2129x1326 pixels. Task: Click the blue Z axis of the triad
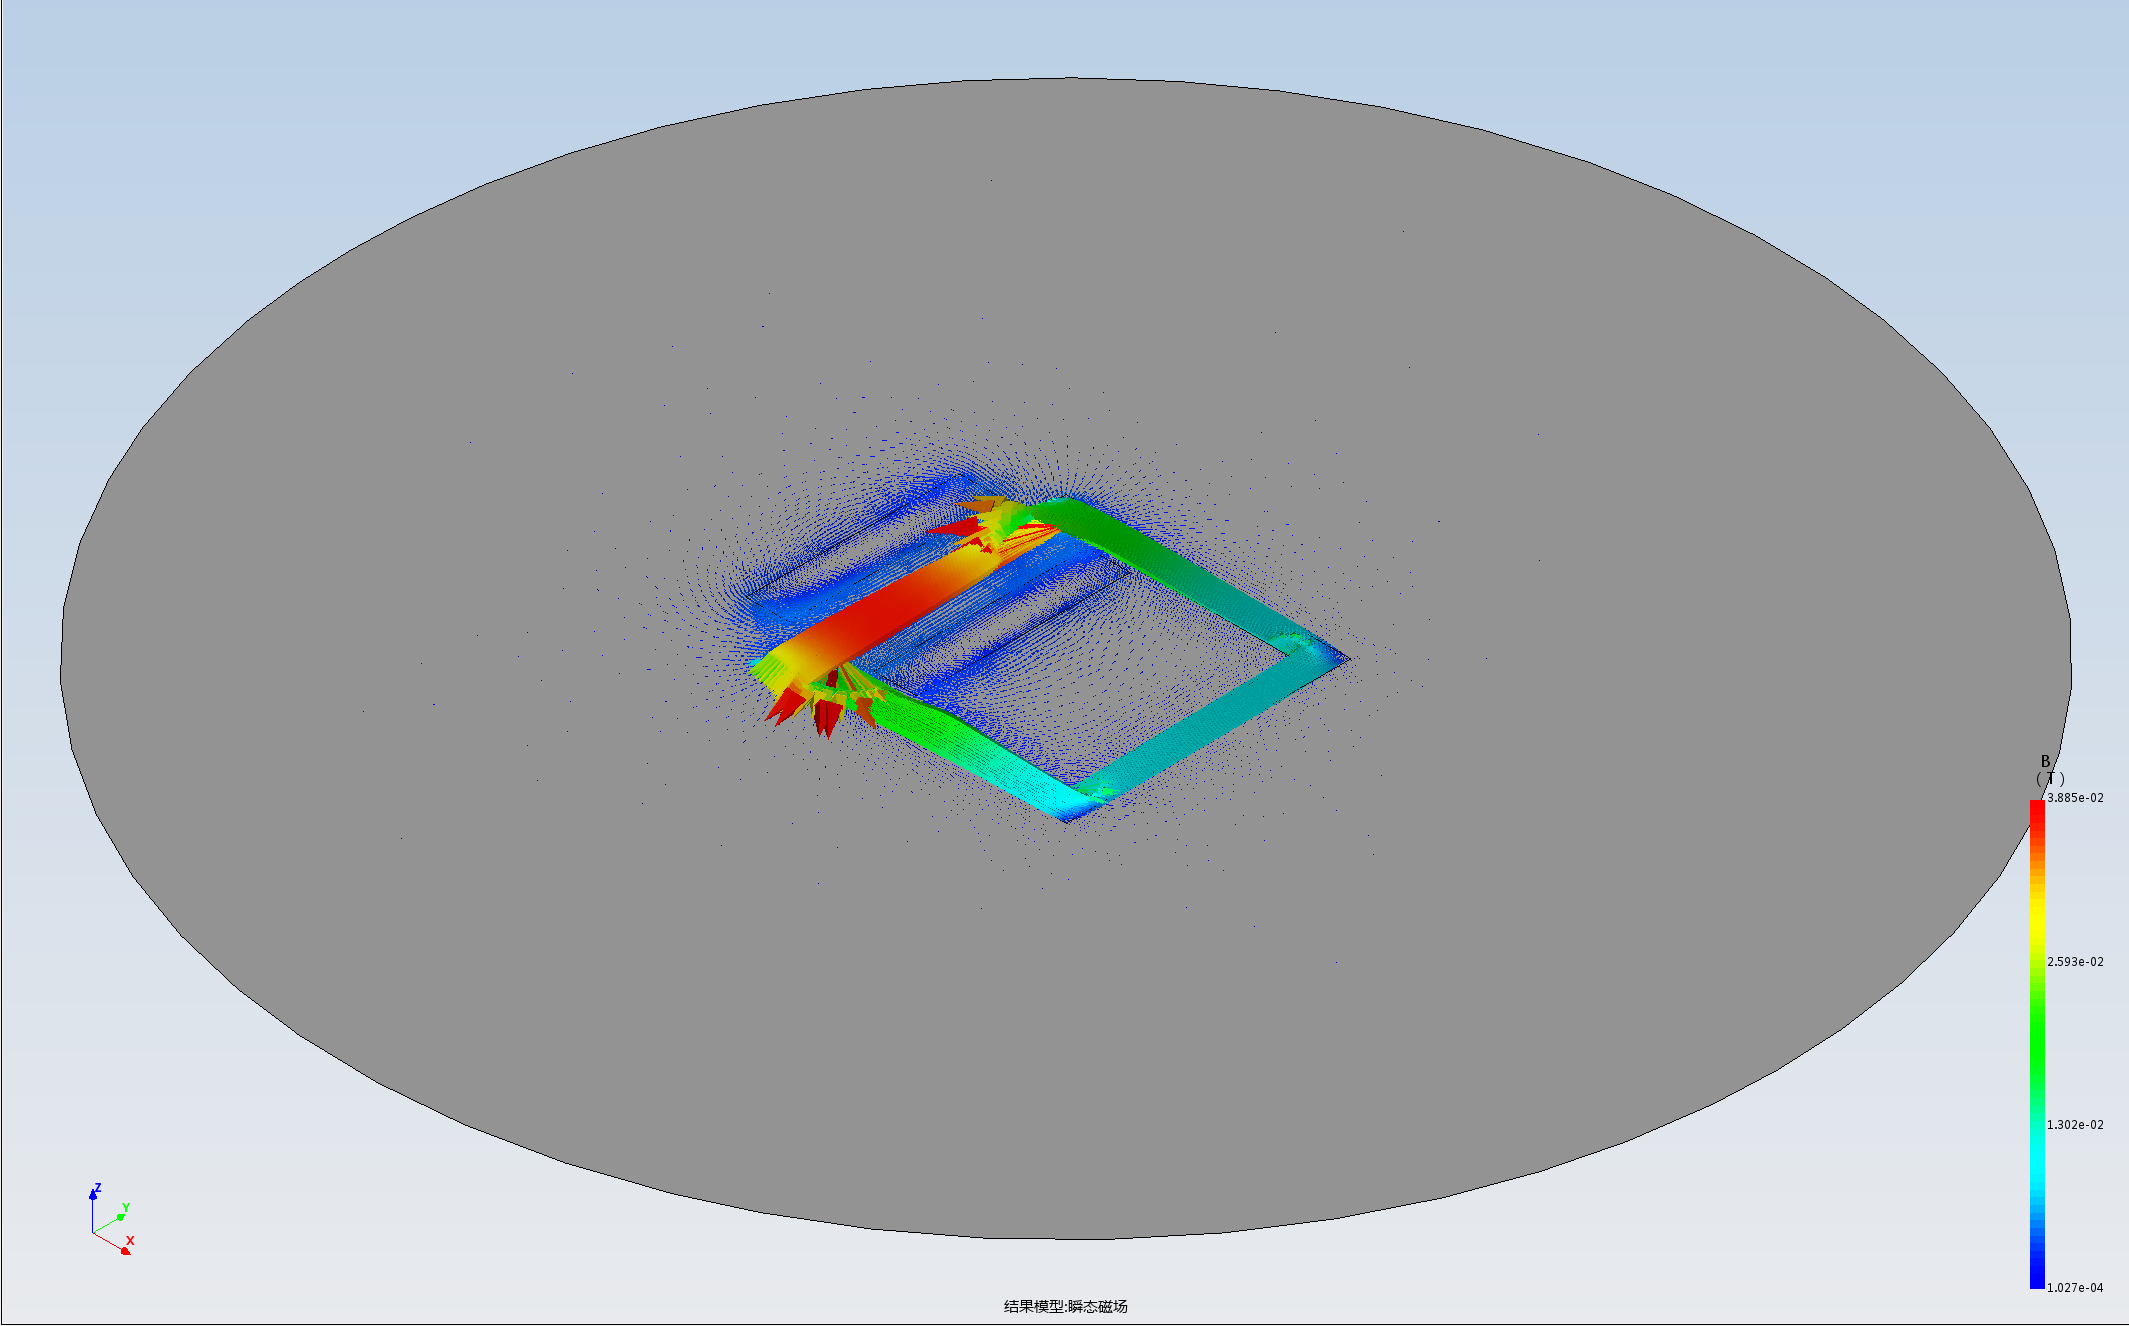click(x=94, y=1208)
